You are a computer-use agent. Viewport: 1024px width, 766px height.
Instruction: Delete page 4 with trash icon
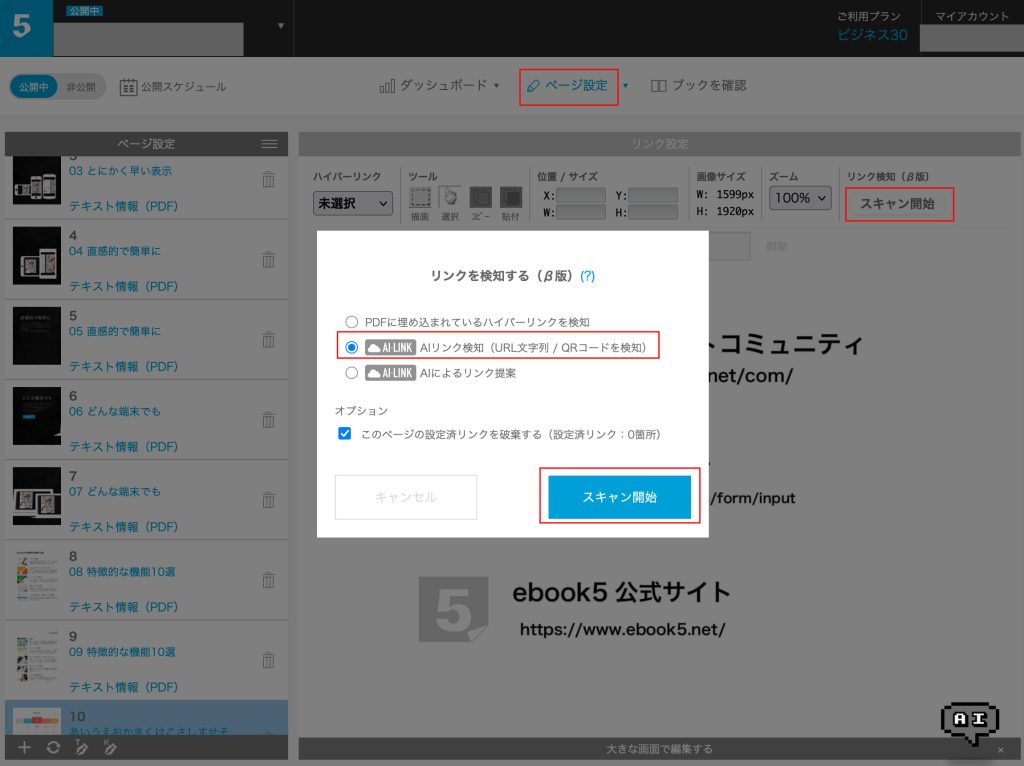click(x=268, y=259)
